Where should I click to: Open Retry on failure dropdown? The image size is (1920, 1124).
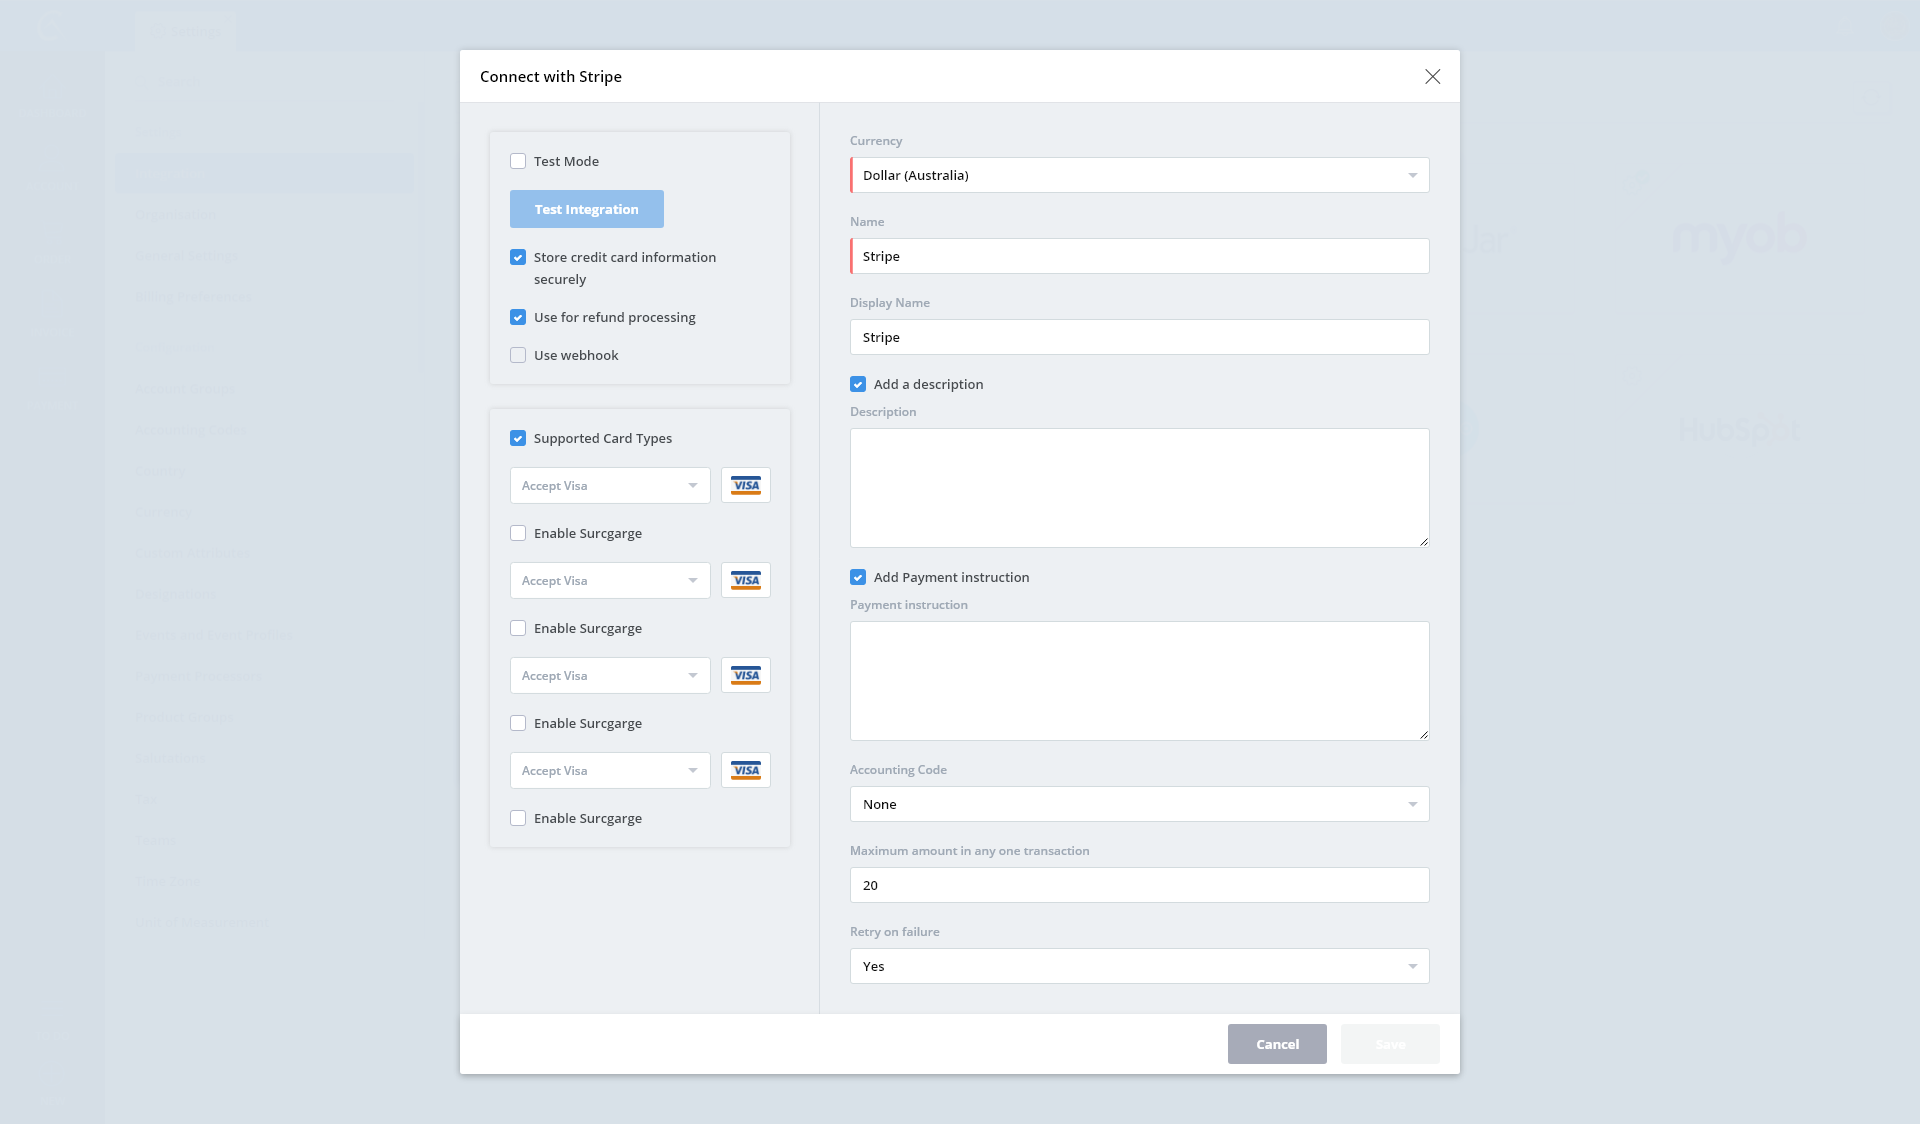(x=1139, y=966)
